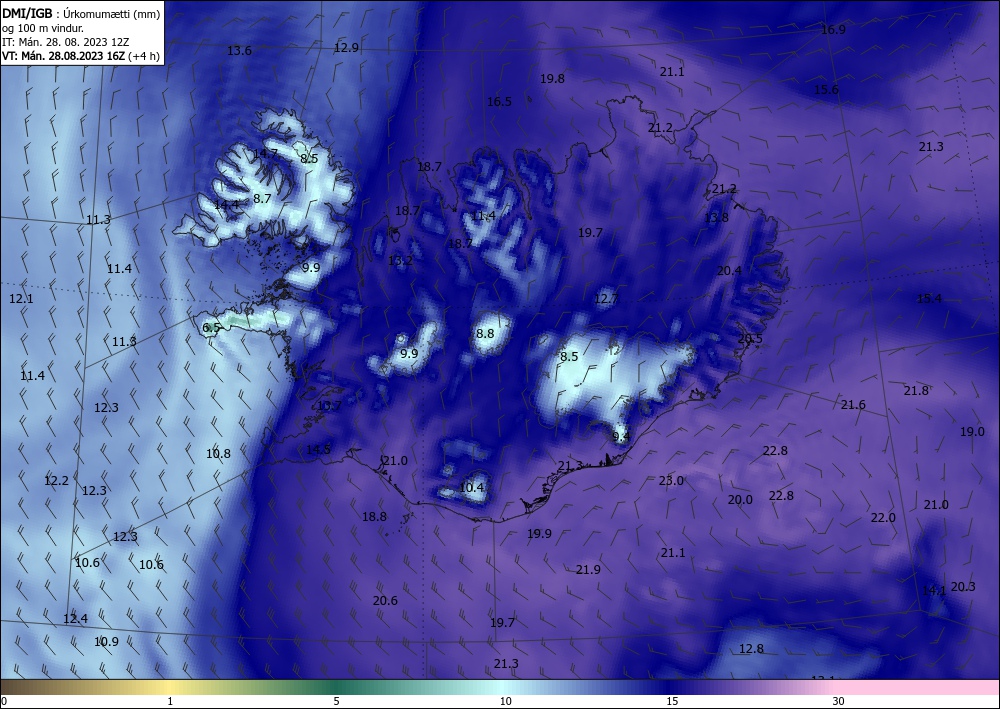Click the map value 12.7
Screen dimensions: 1000x709
point(607,299)
